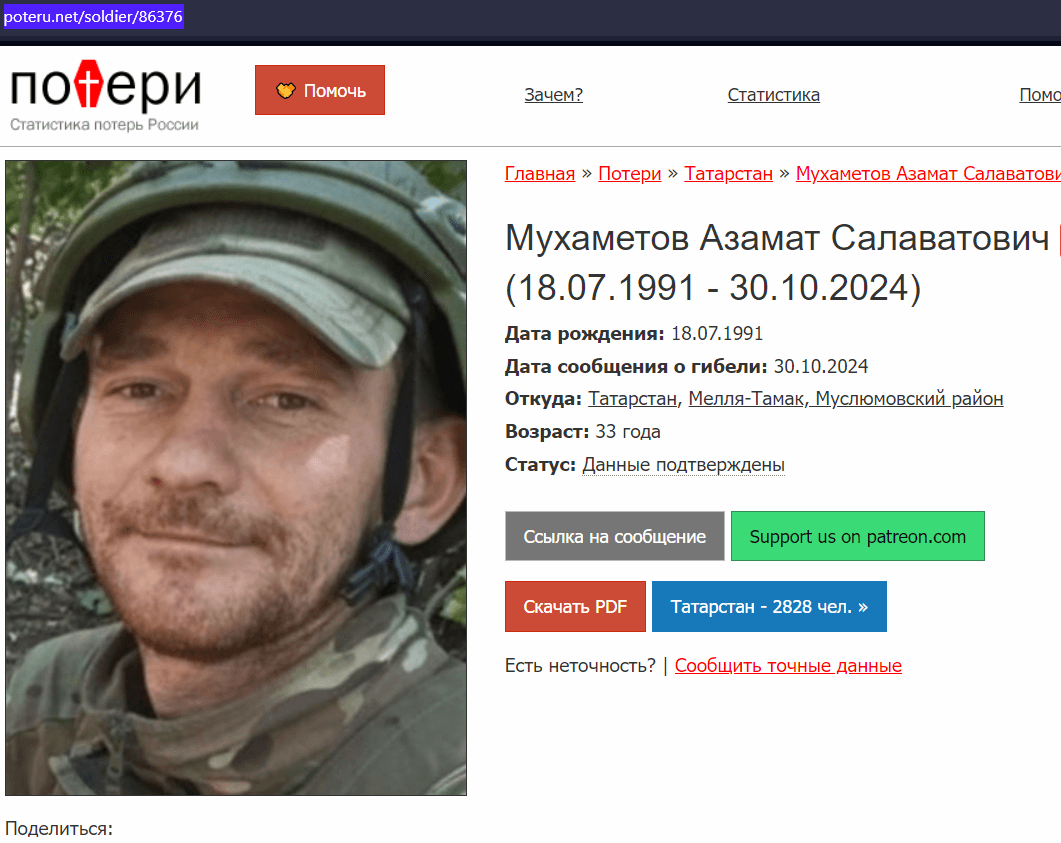Open the Татарстан breadcrumb link
Viewport: 1061px width, 843px height.
pyautogui.click(x=728, y=174)
